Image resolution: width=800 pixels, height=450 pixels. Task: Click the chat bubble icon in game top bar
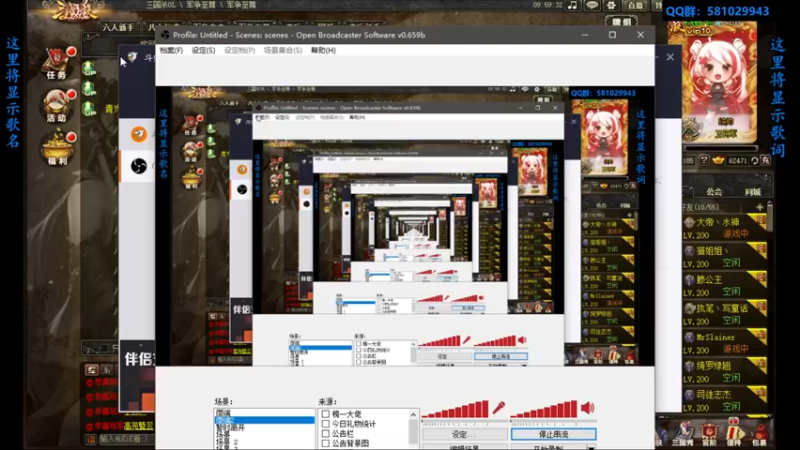592,5
